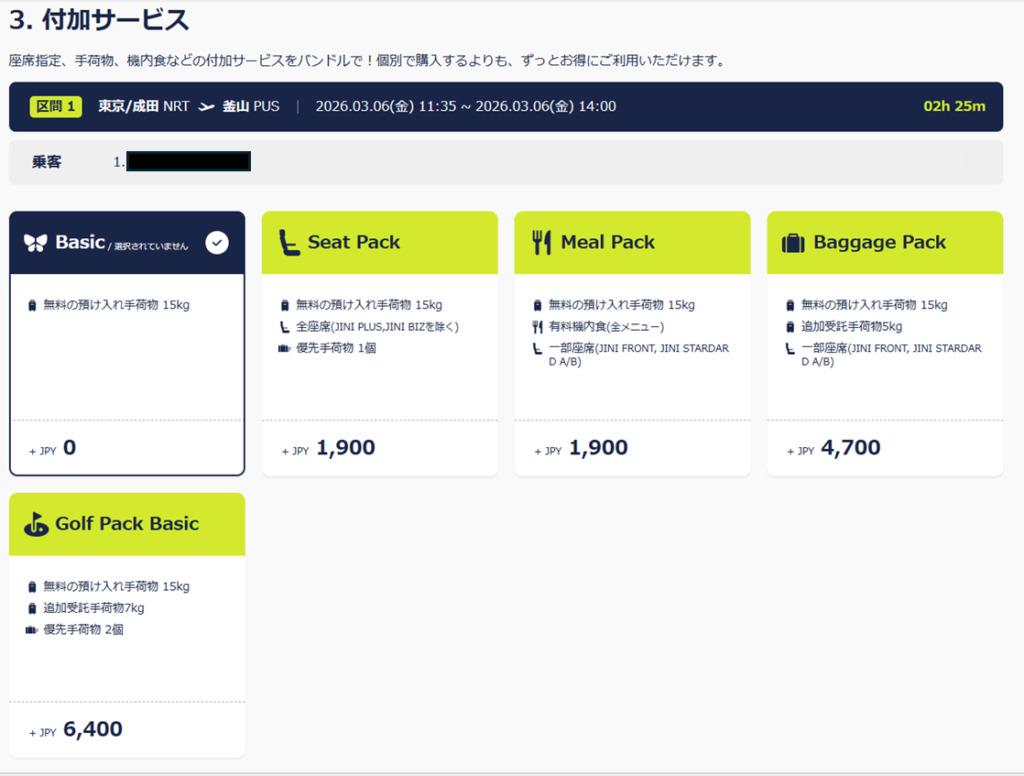This screenshot has width=1024, height=776.
Task: Select the Seat Pack bundle title
Action: tap(353, 242)
